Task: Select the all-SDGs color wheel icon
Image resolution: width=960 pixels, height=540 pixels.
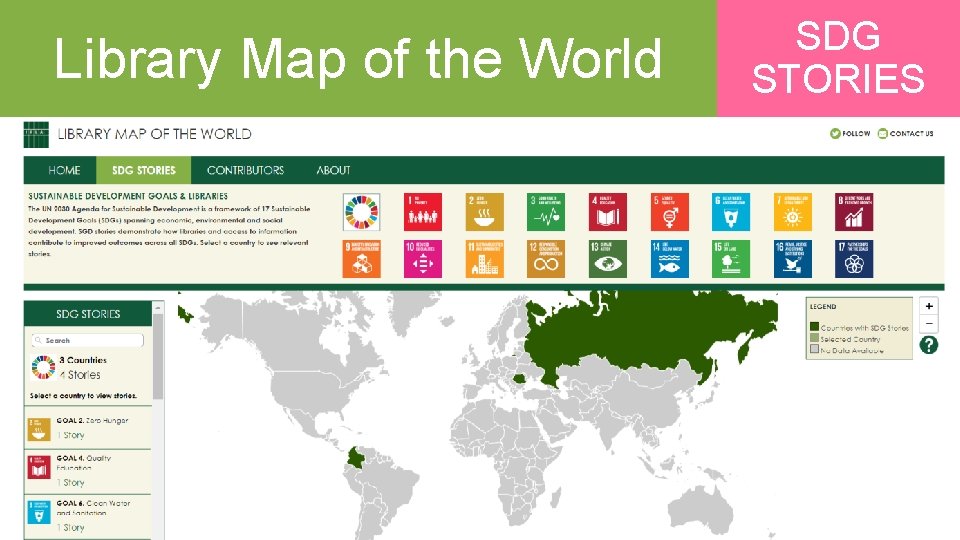Action: (361, 212)
